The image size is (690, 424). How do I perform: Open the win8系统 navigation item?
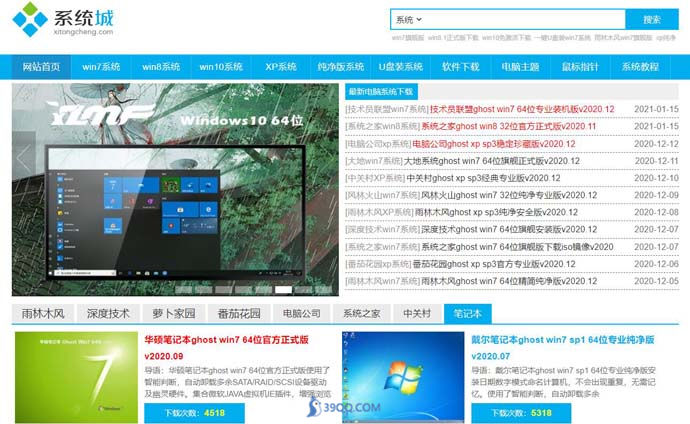[161, 67]
